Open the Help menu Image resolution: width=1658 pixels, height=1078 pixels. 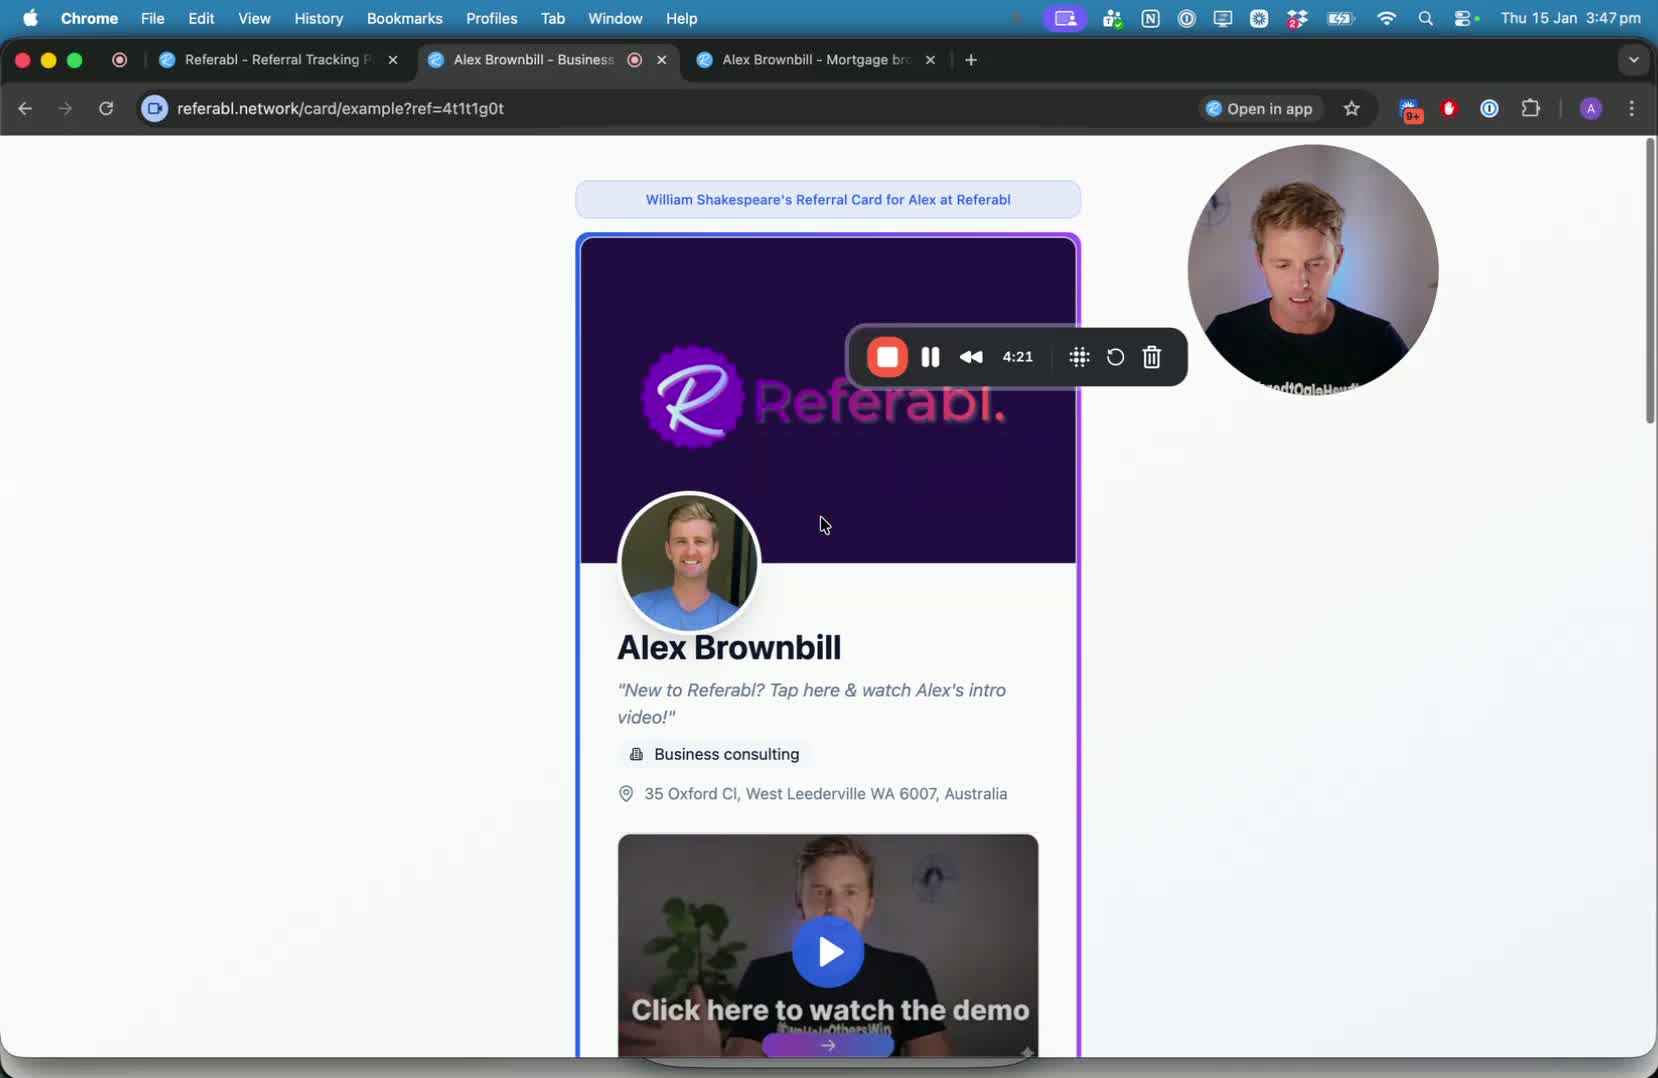(681, 18)
